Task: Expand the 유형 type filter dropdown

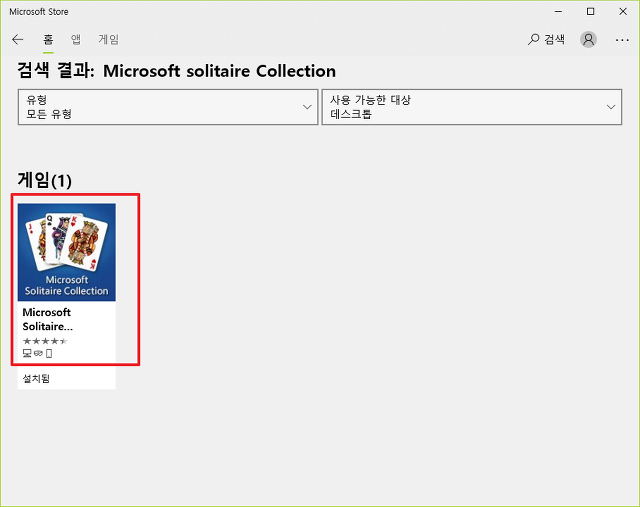Action: pyautogui.click(x=168, y=107)
